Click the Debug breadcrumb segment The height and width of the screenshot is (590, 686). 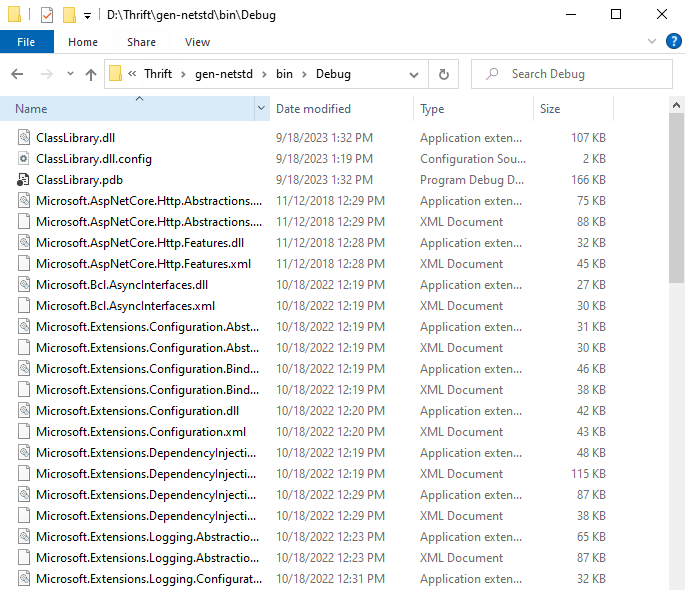333,74
